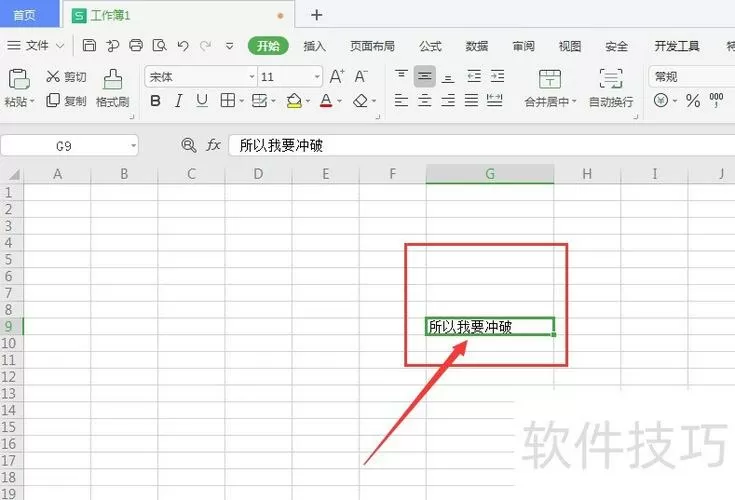Apply fill color bucket icon
Screen dimensions: 735x500
click(x=294, y=100)
